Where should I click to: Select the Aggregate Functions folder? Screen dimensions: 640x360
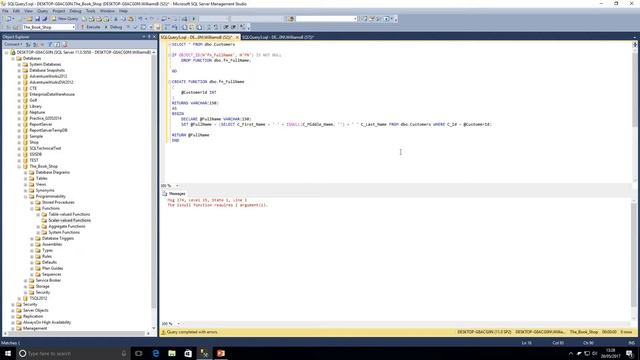pos(67,227)
